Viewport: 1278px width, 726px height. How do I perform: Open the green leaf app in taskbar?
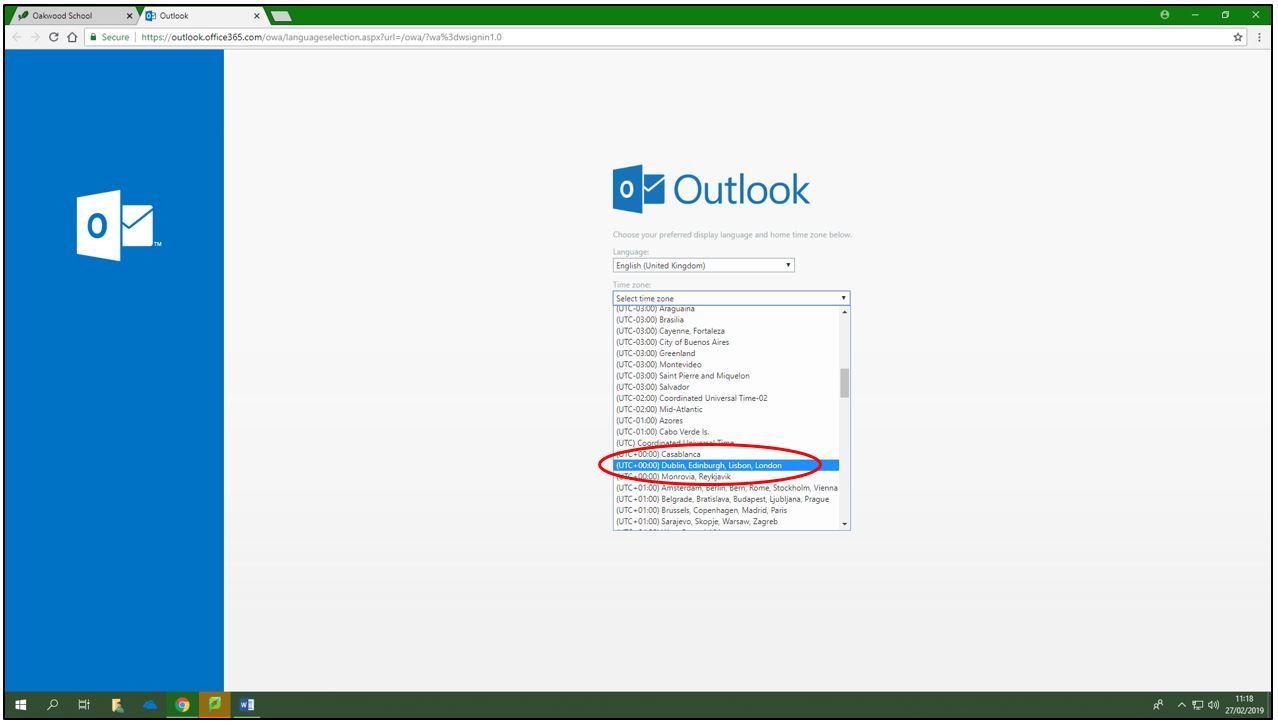point(214,705)
